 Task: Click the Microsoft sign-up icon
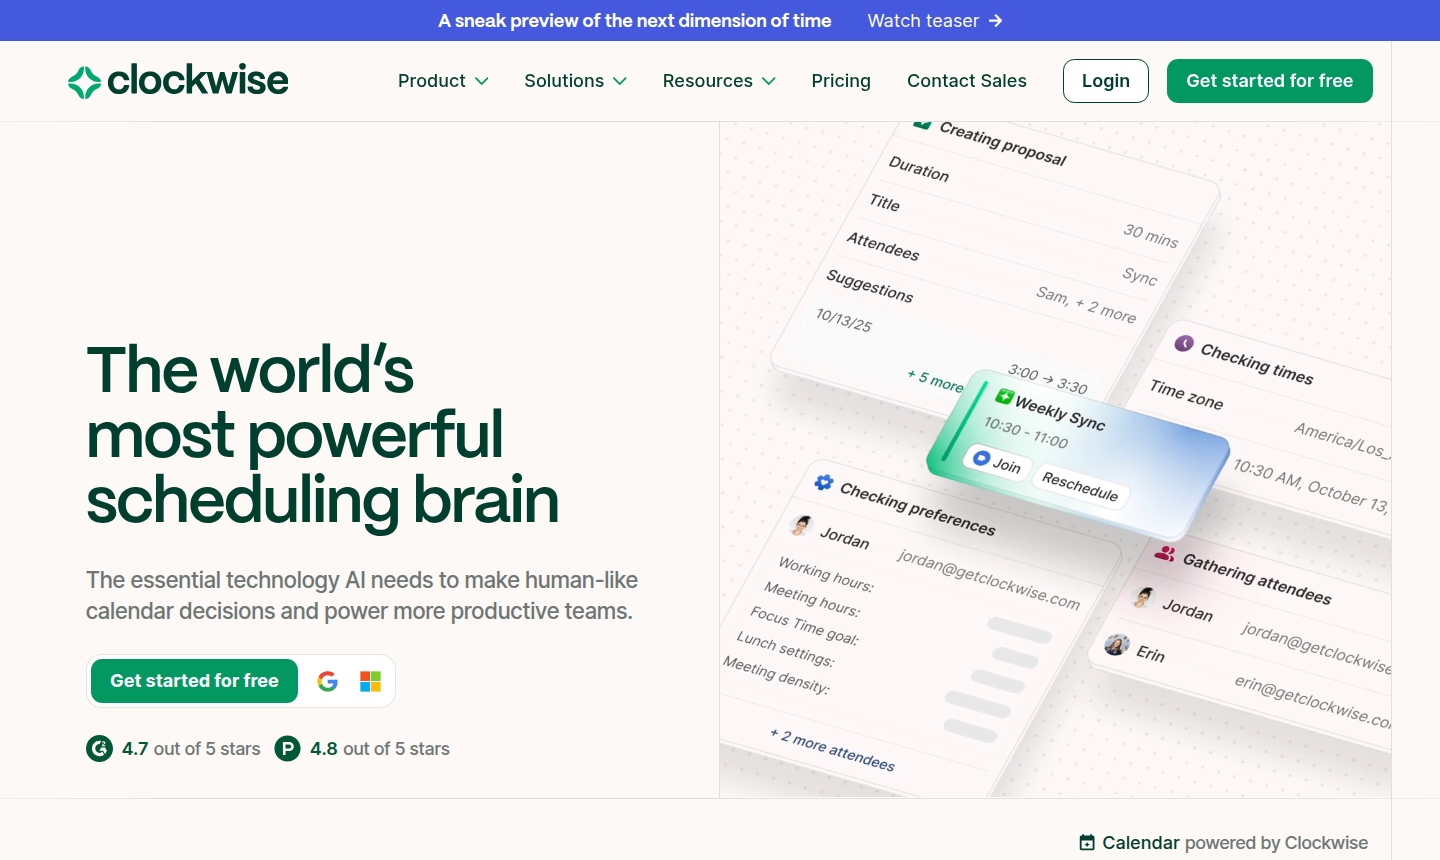[x=370, y=681]
